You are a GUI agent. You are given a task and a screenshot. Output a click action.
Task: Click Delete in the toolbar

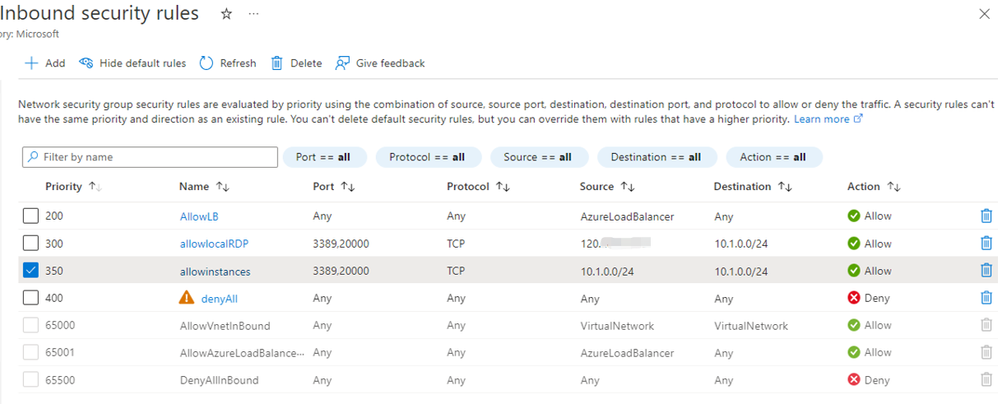(x=297, y=63)
